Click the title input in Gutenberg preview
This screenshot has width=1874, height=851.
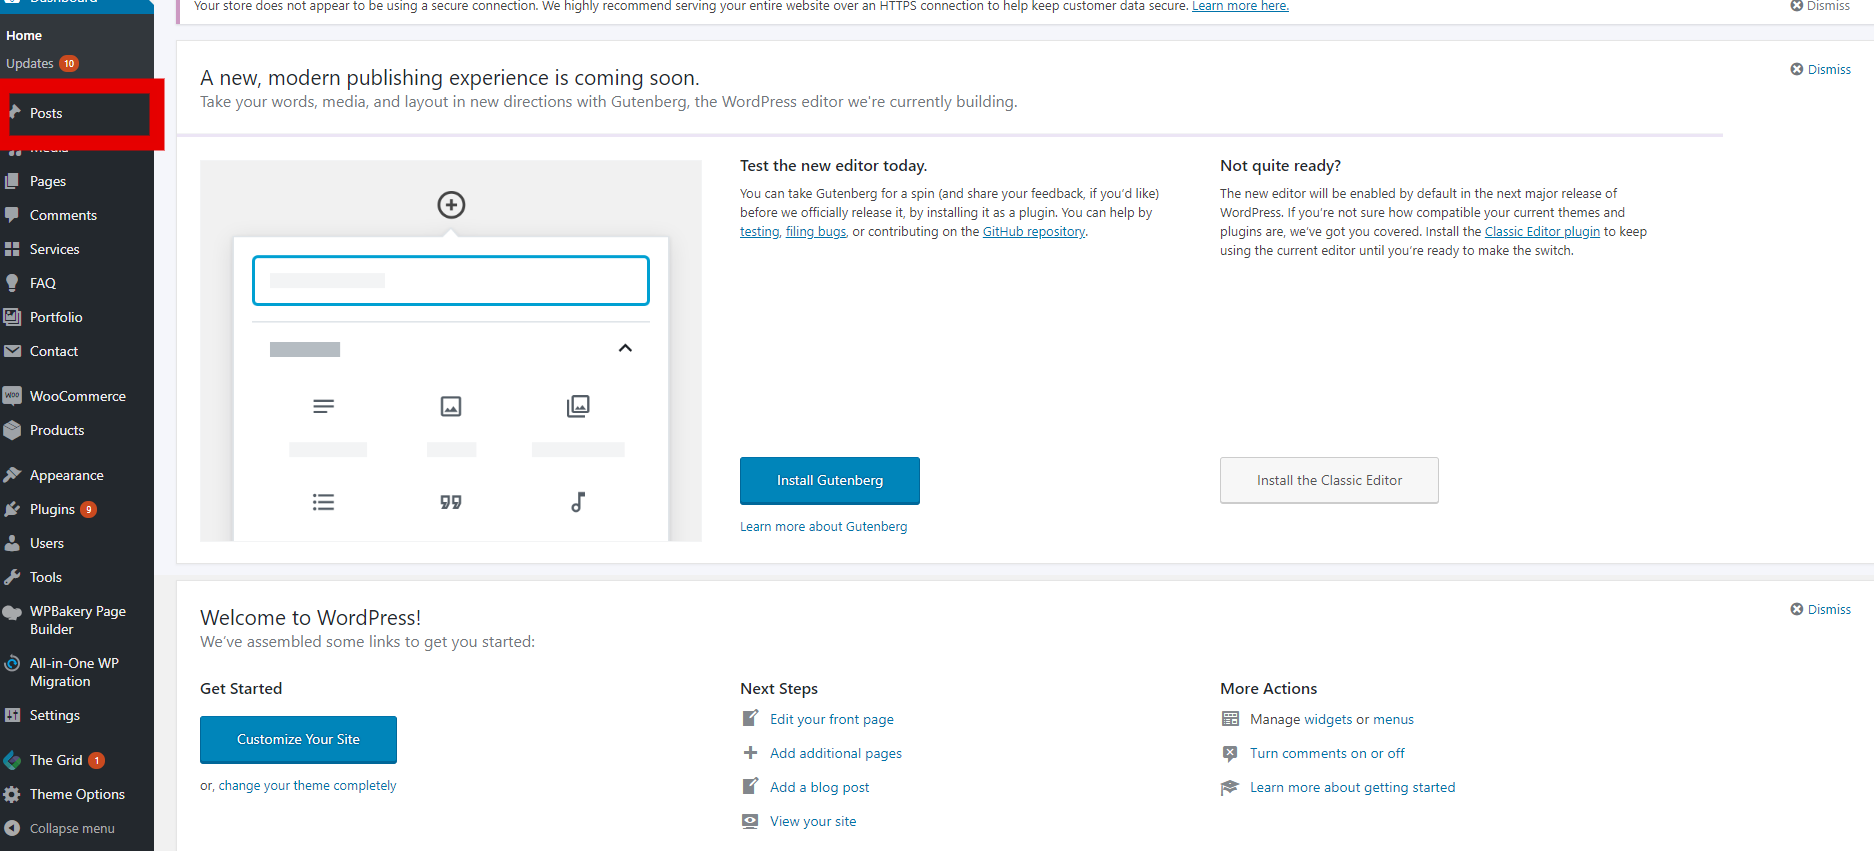click(x=451, y=281)
